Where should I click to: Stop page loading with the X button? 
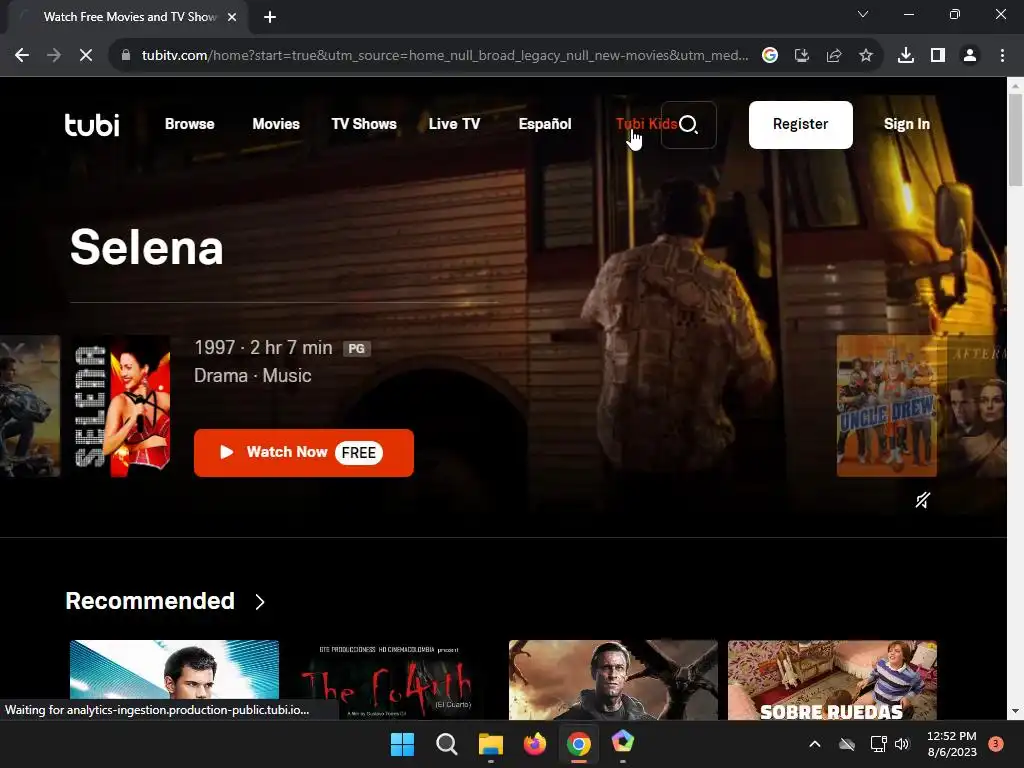pyautogui.click(x=86, y=56)
